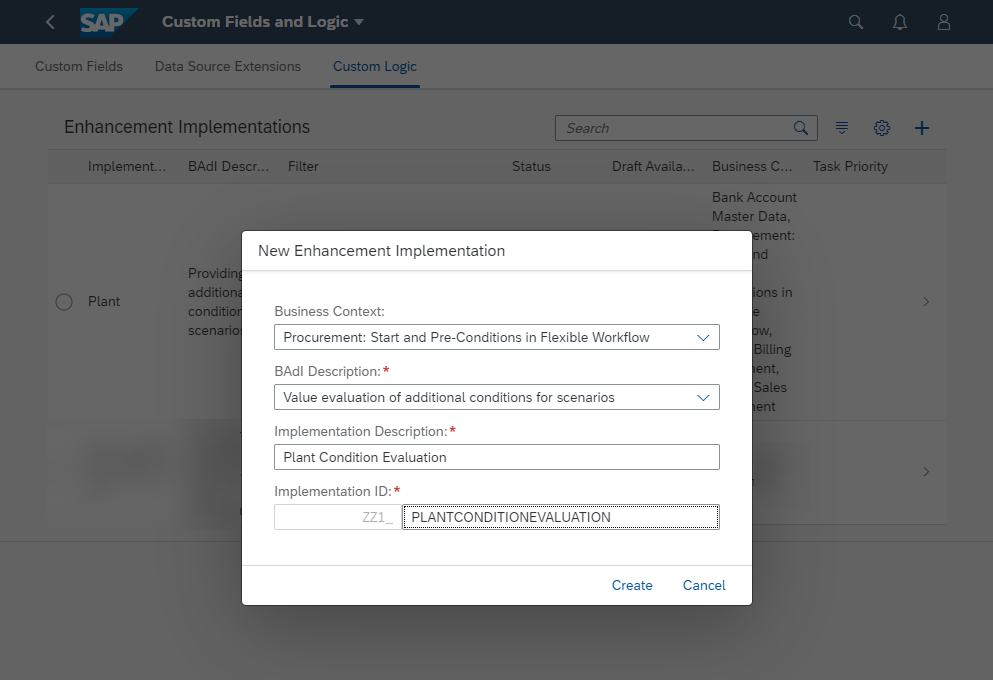
Task: Click the SAP logo
Action: (x=108, y=22)
